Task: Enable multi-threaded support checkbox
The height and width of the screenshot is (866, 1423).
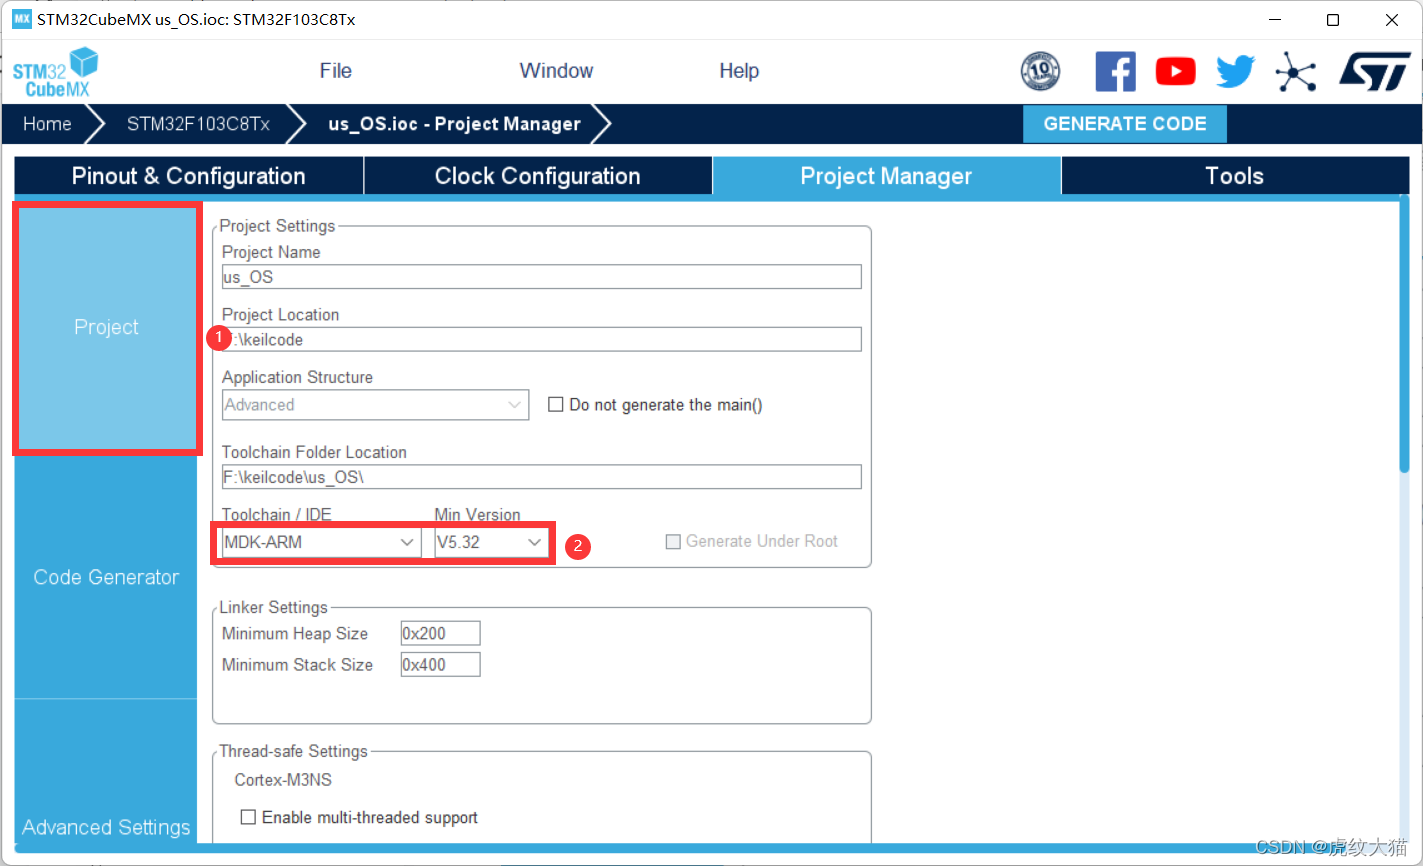Action: [x=248, y=817]
